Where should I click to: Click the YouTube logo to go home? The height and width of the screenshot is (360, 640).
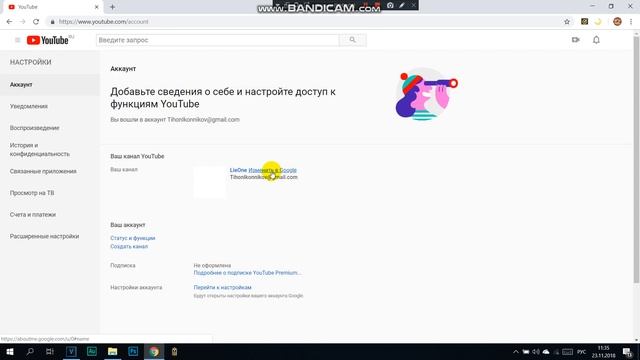[48, 40]
